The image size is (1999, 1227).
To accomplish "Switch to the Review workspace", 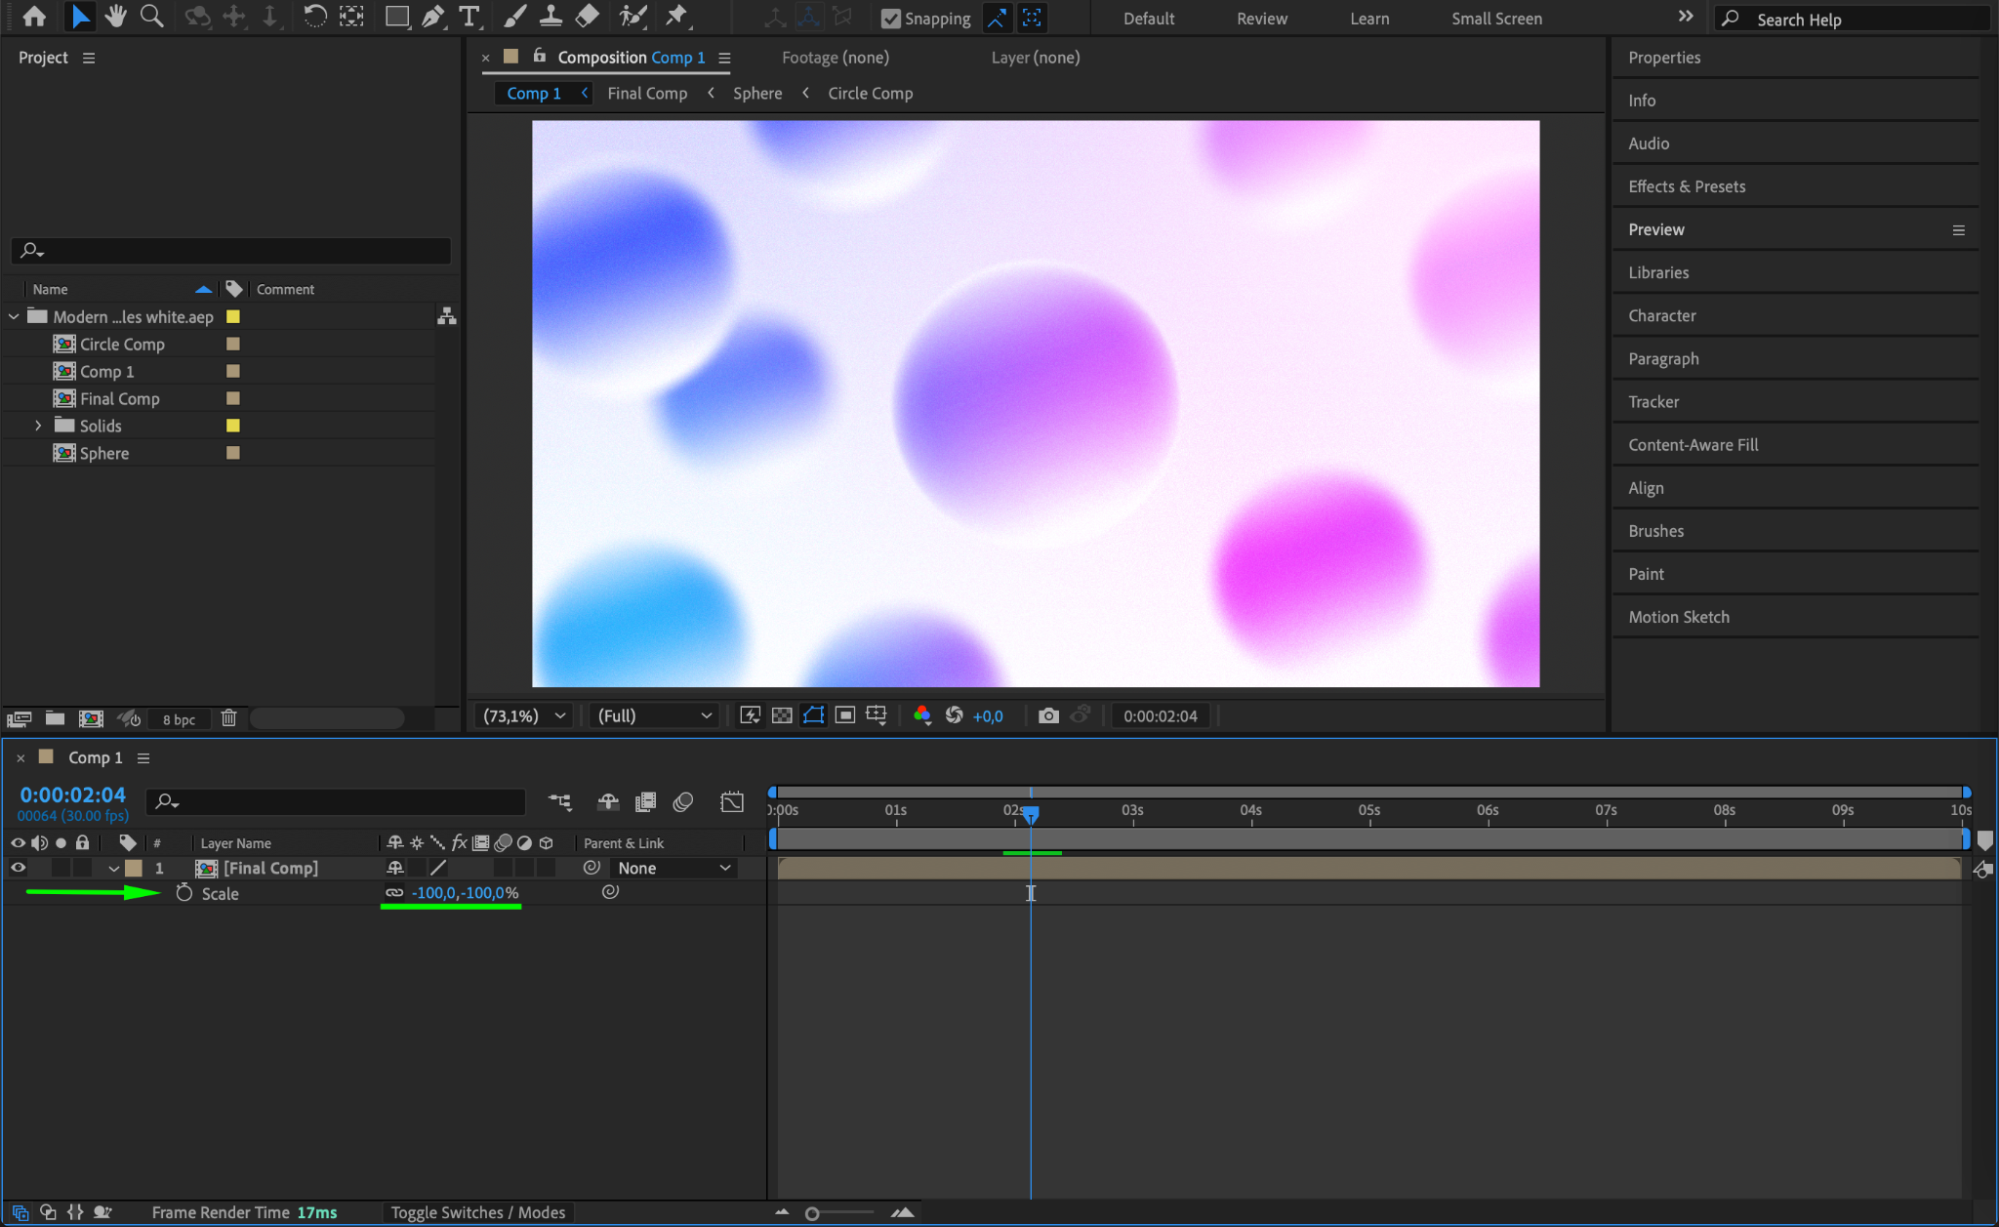I will 1261,18.
